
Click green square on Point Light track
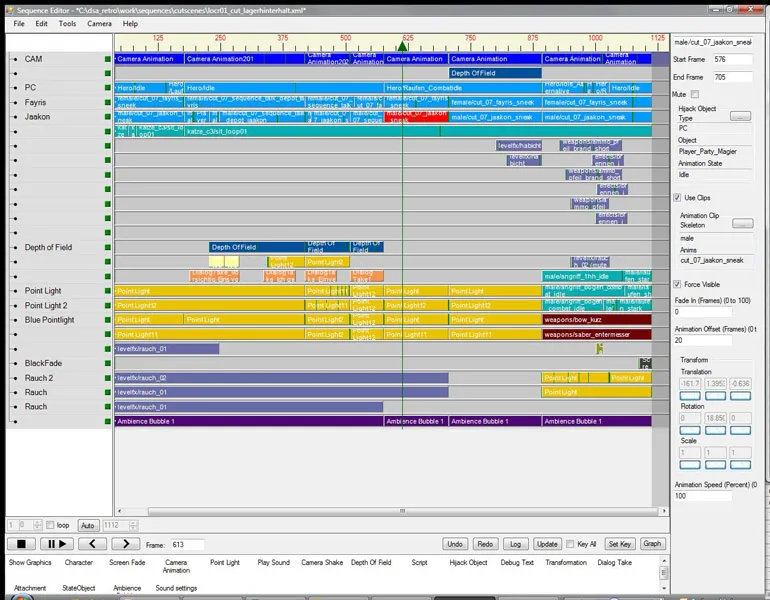click(108, 291)
